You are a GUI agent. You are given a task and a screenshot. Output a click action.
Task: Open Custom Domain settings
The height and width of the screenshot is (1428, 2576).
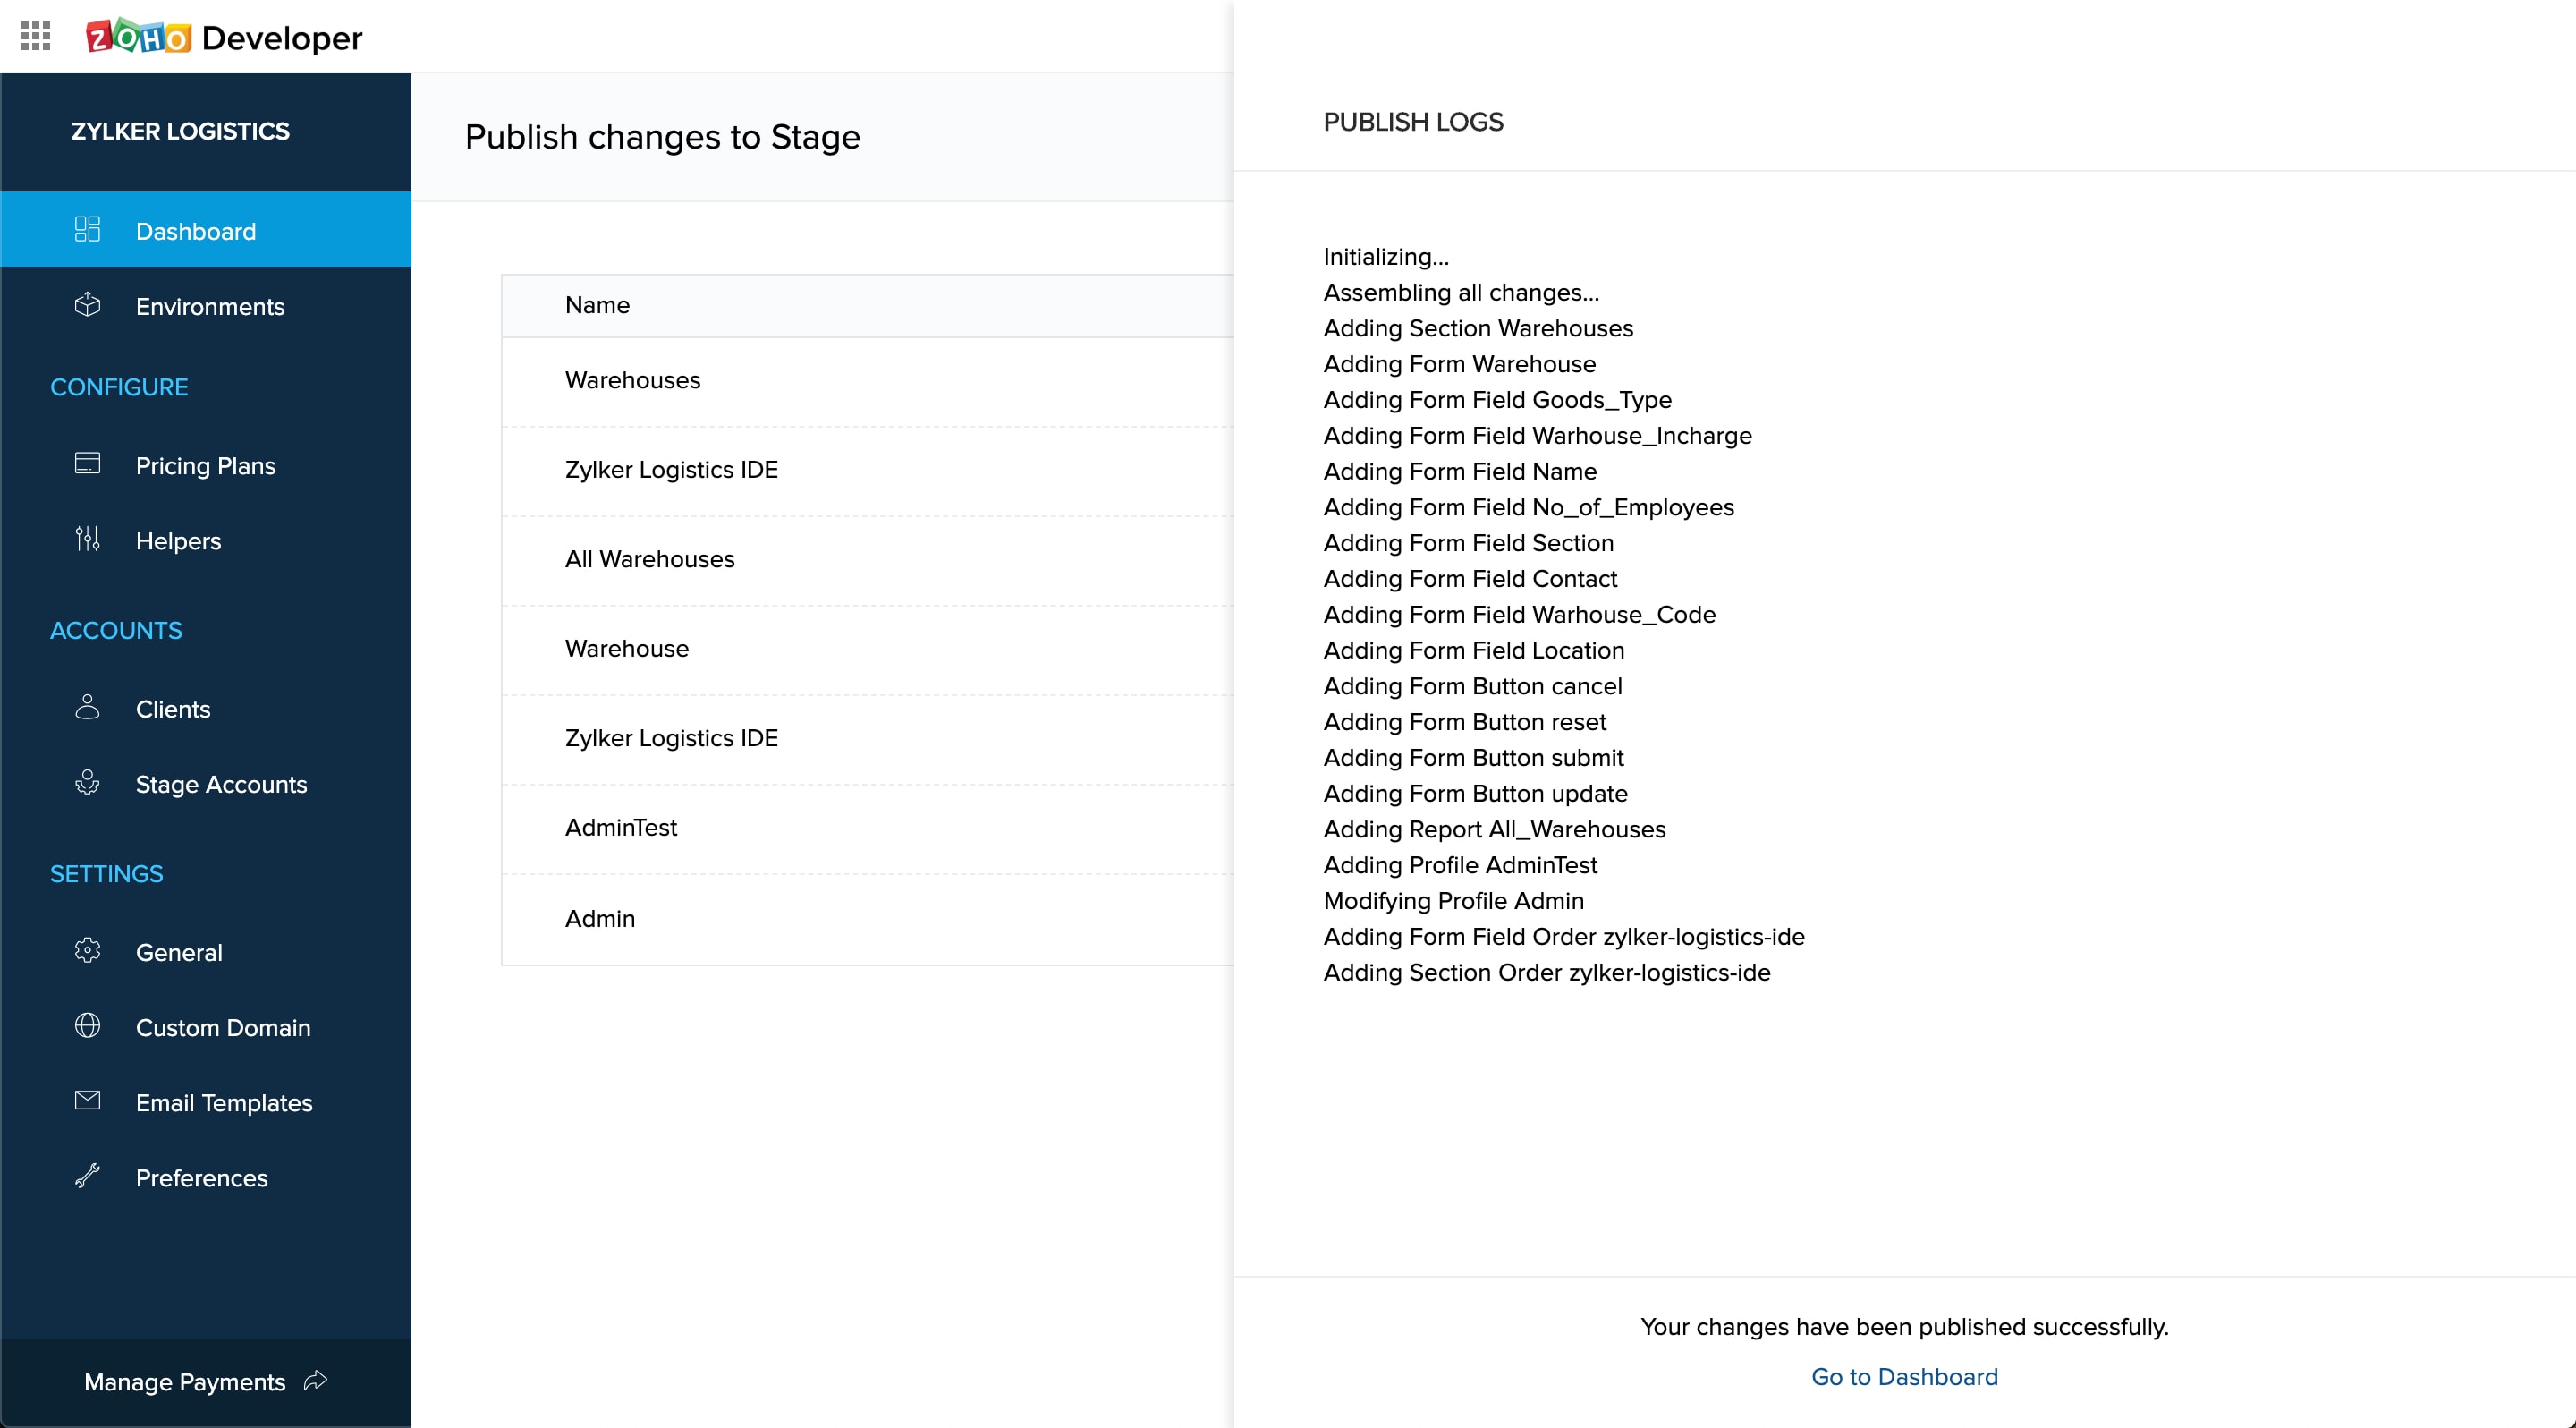click(x=206, y=1027)
